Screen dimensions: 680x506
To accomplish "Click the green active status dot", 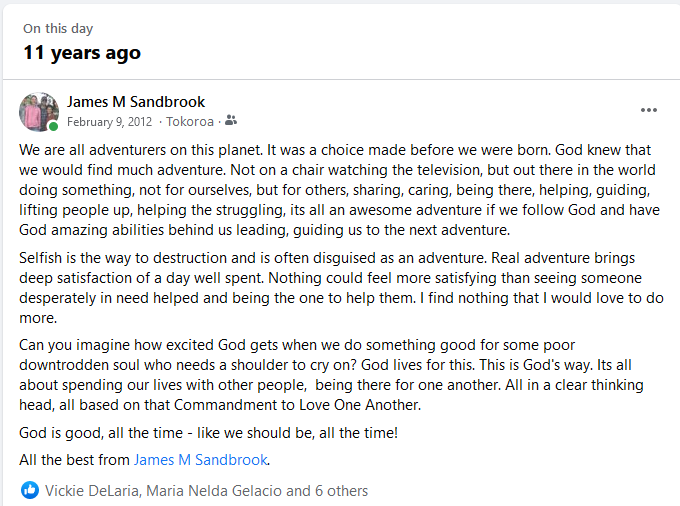I will 53,126.
